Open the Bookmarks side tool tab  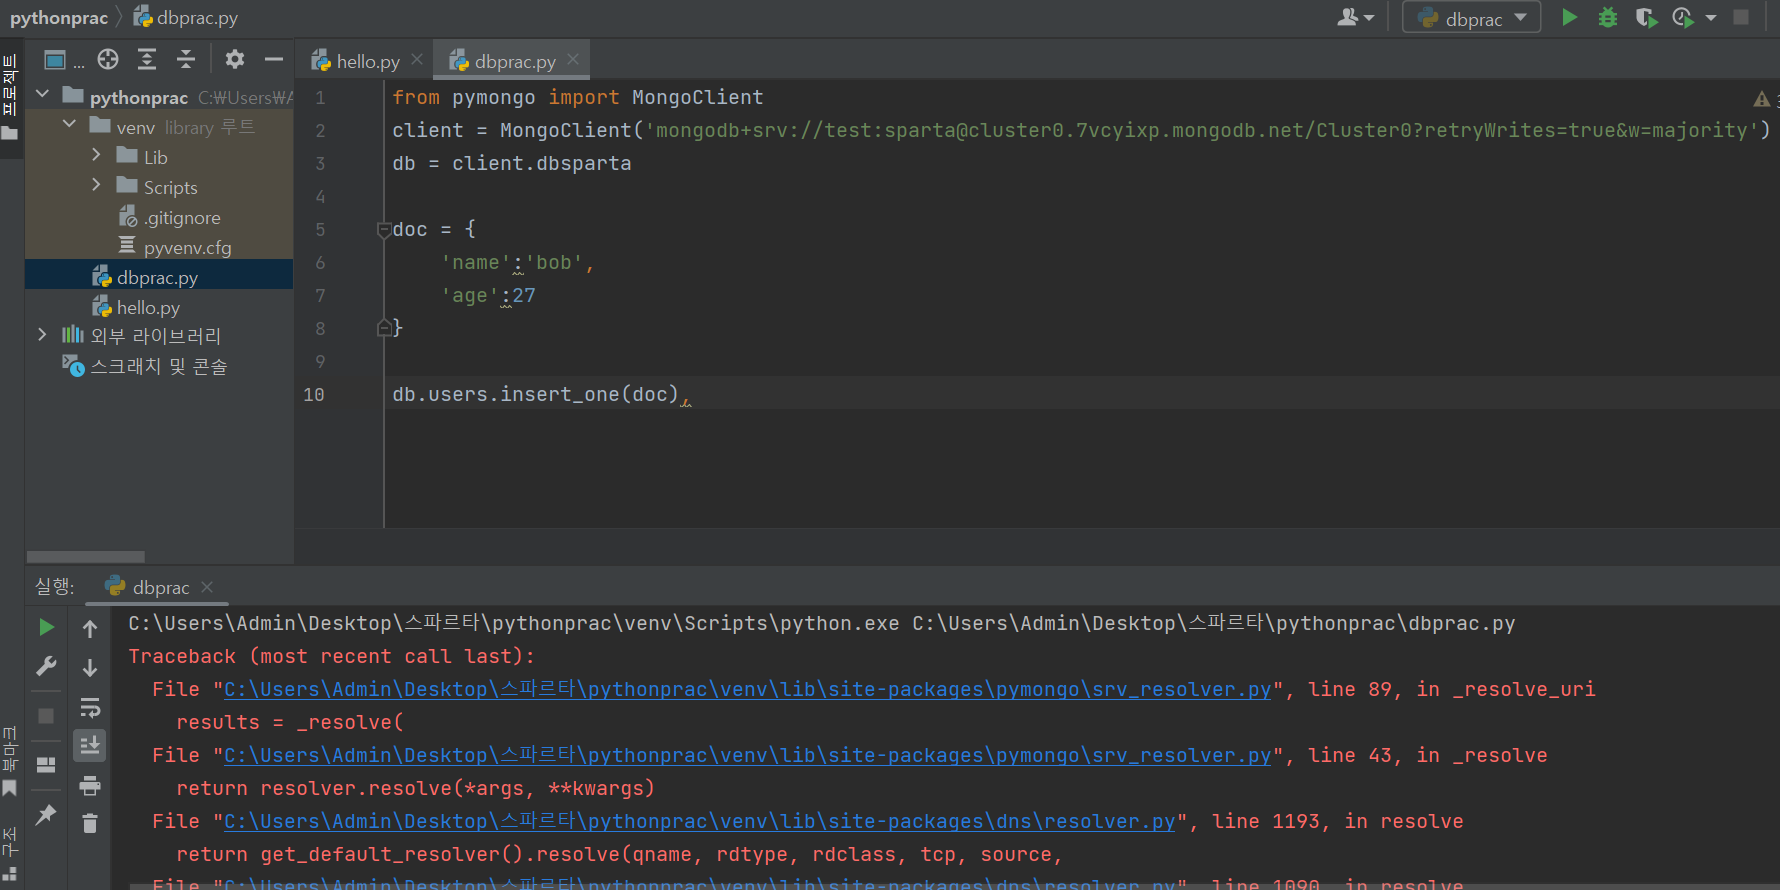pyautogui.click(x=10, y=762)
